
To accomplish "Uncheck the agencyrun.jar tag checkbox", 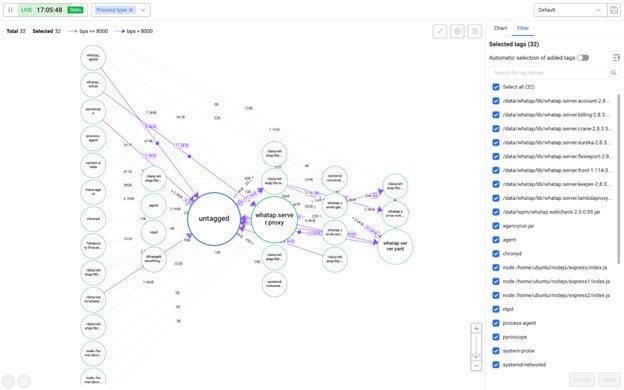I will click(496, 226).
